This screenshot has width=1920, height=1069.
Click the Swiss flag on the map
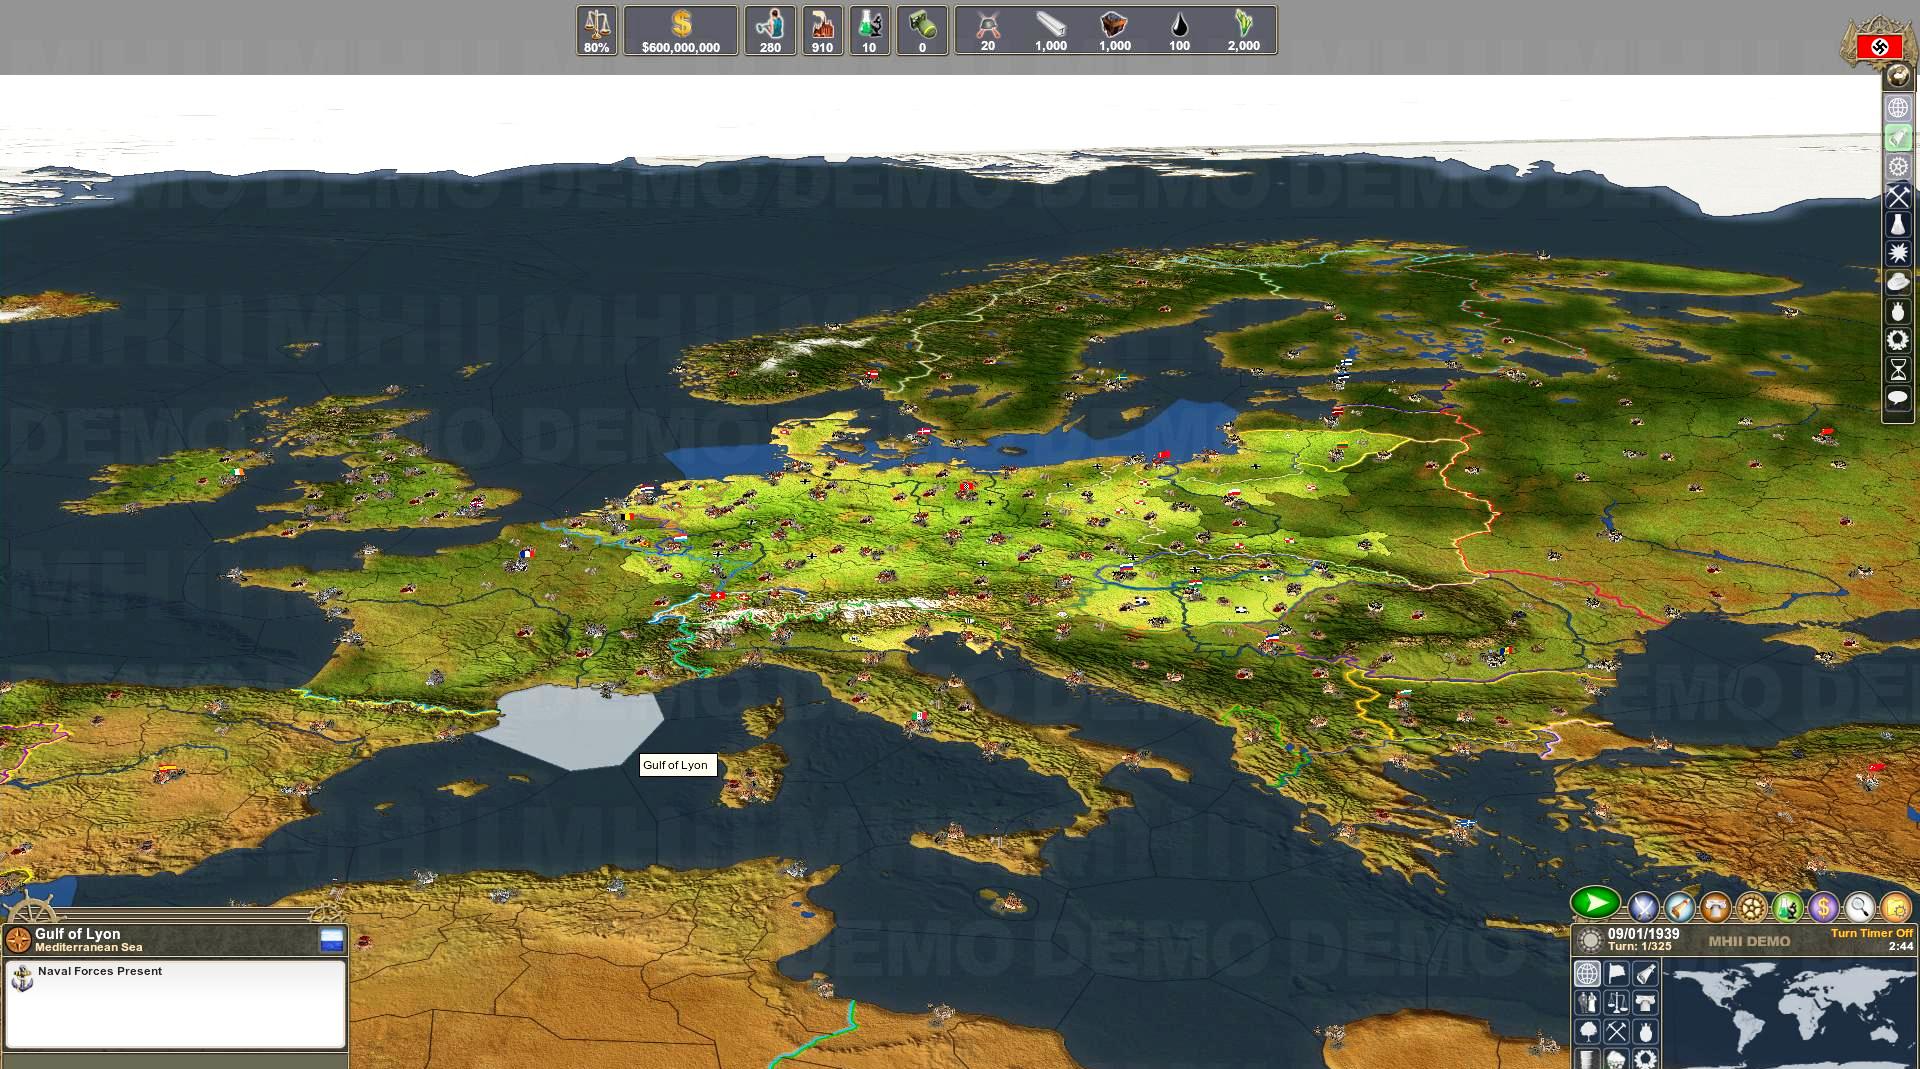717,596
